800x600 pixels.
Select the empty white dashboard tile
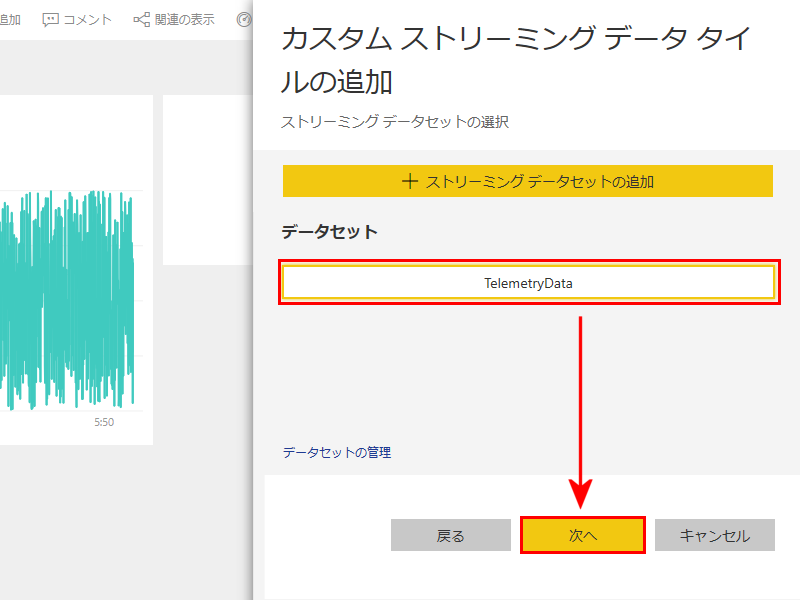pos(207,180)
